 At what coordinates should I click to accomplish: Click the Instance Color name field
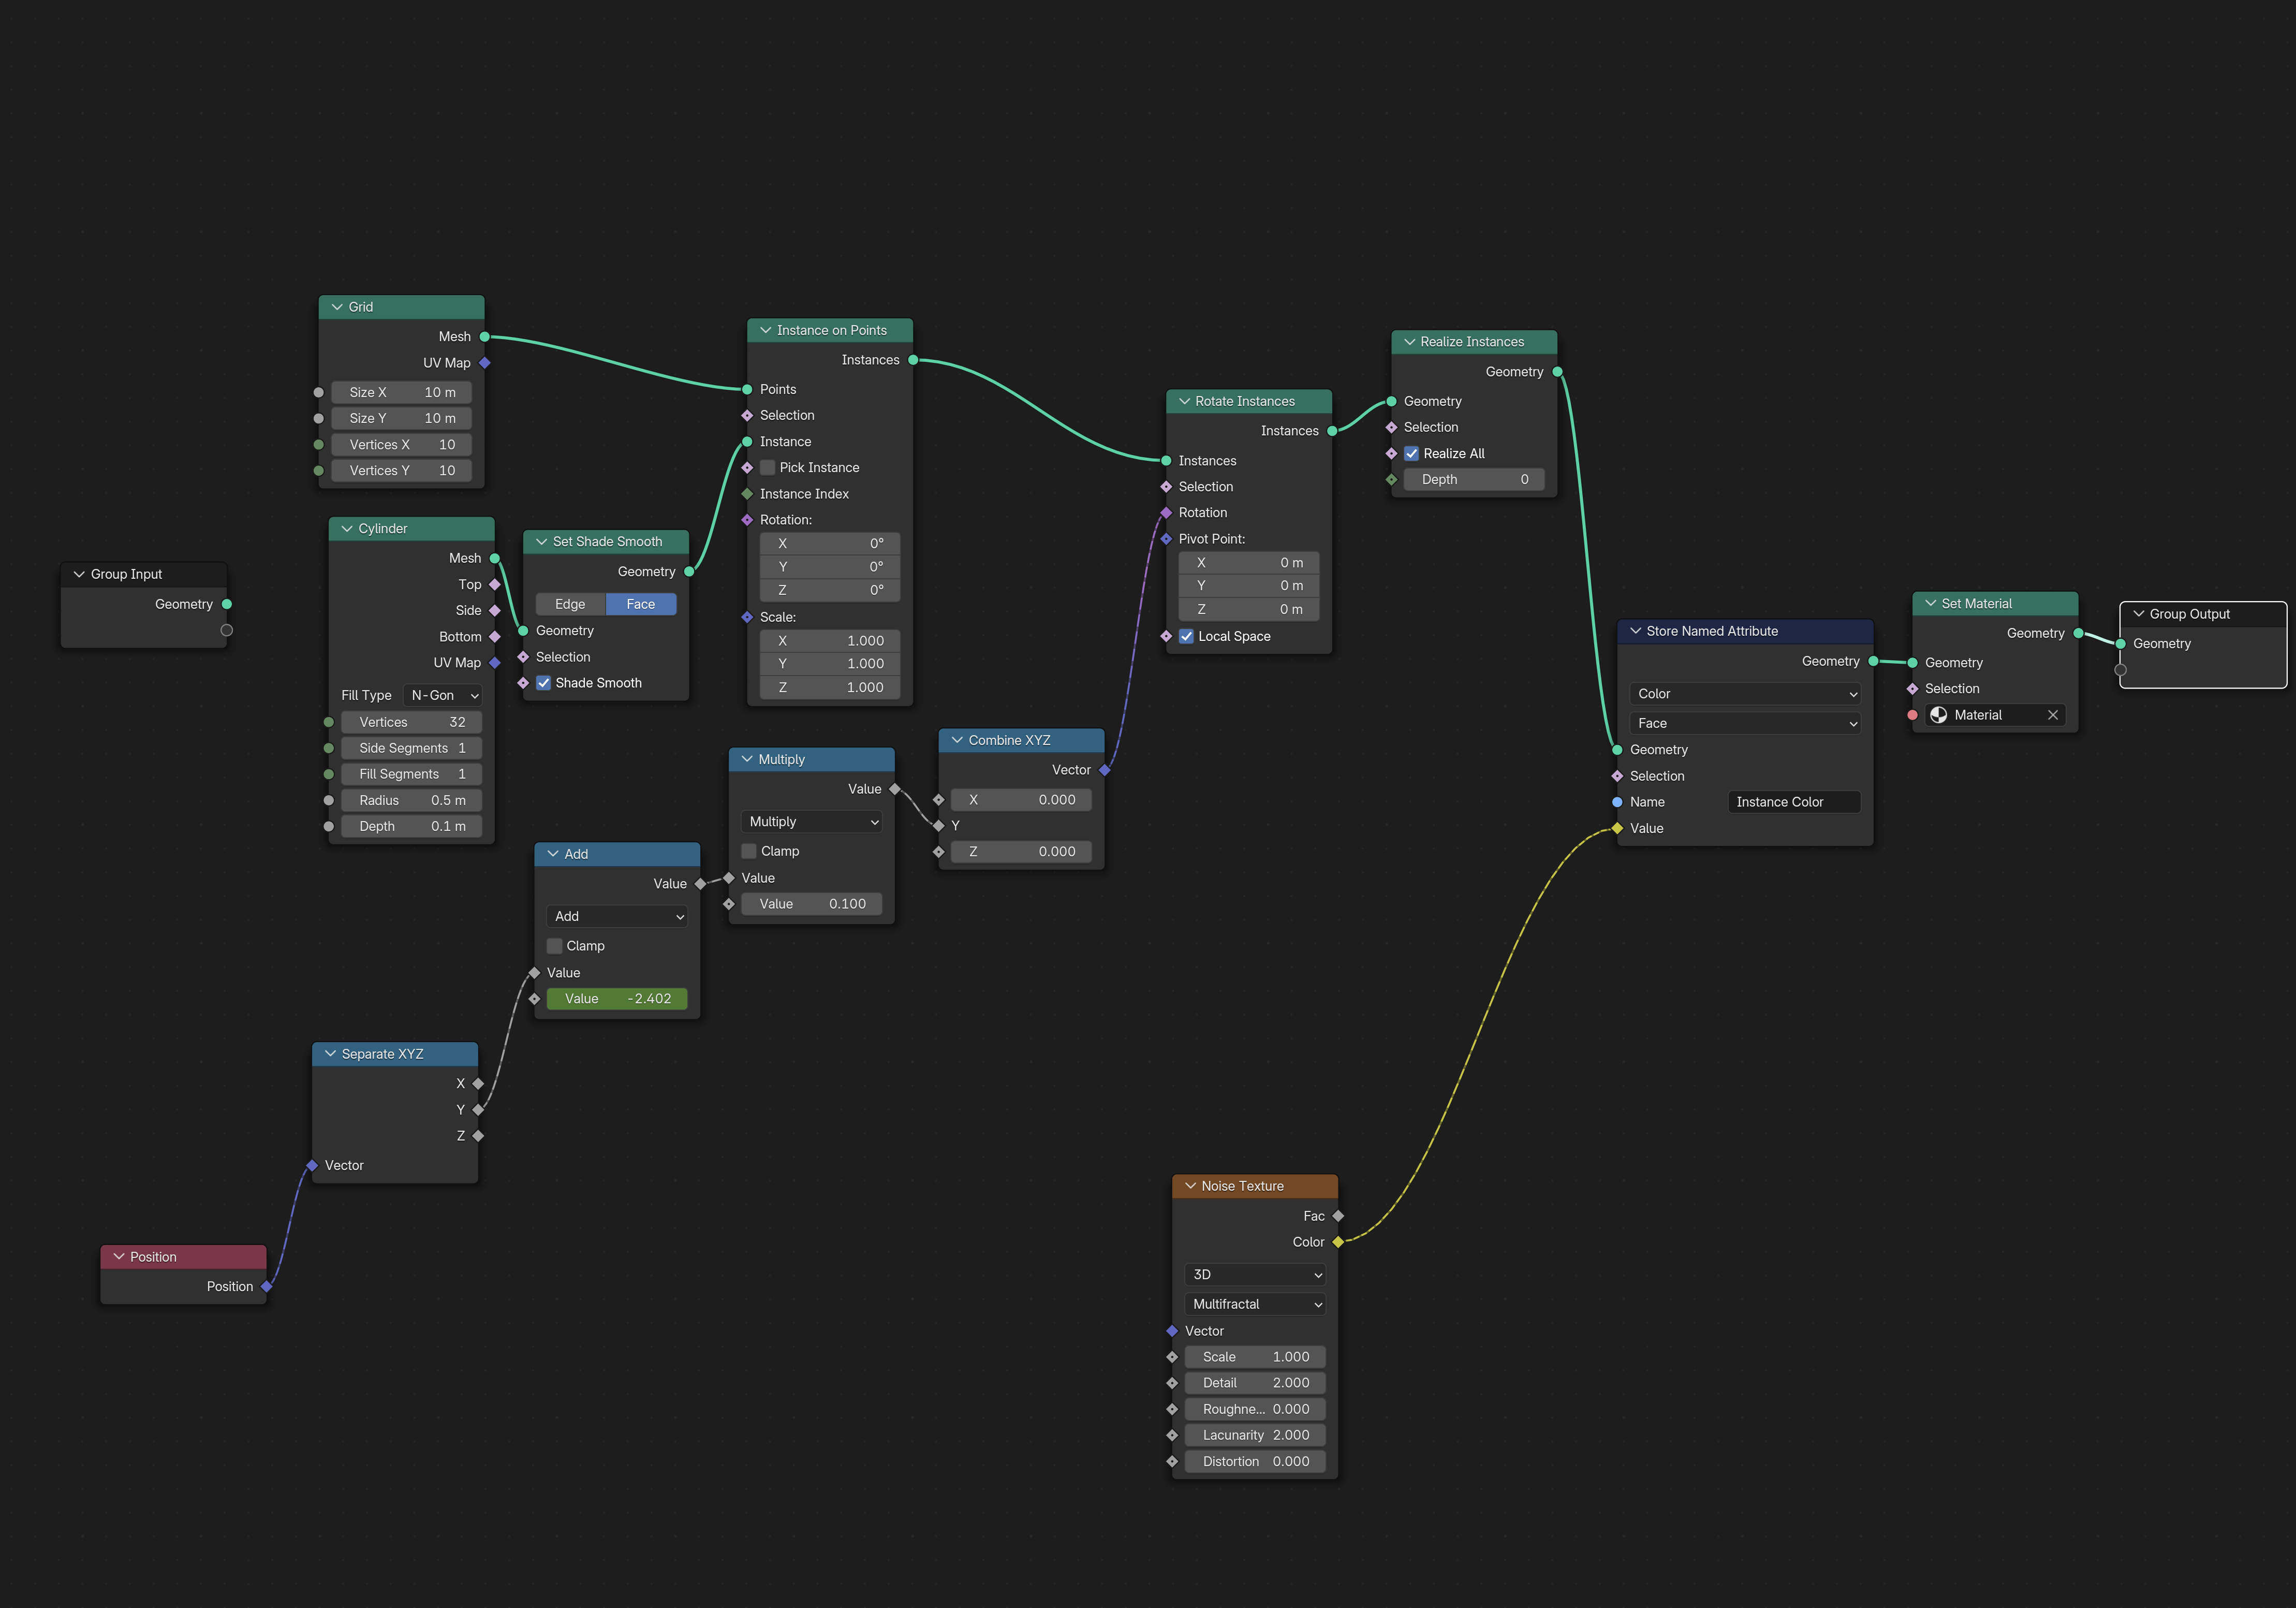coord(1794,802)
